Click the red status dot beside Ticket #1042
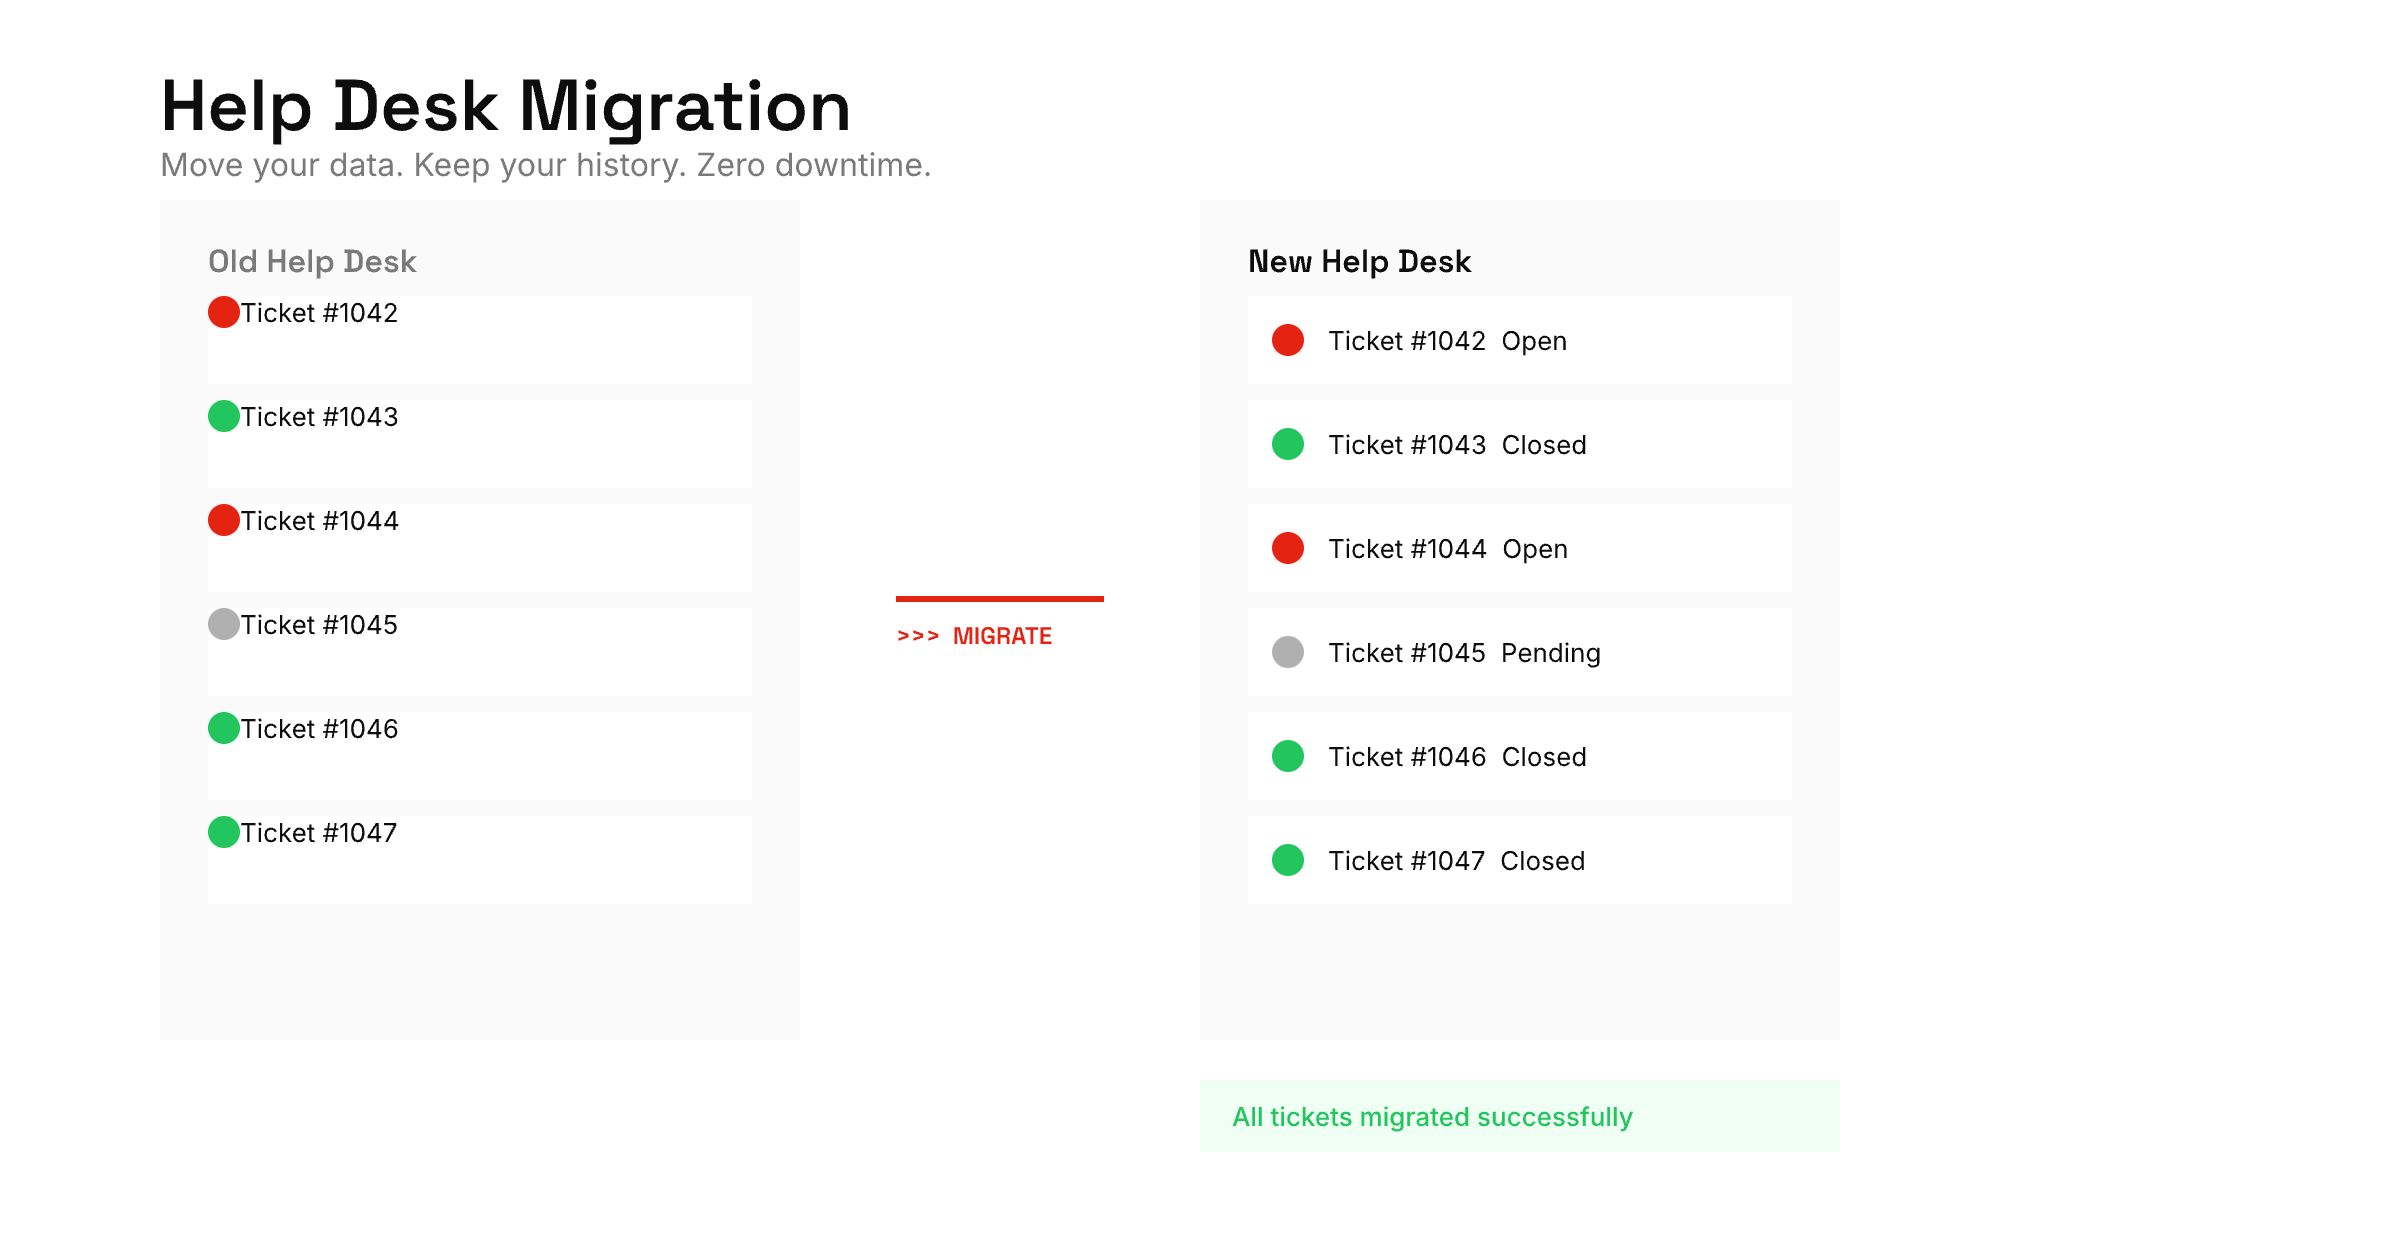2400x1260 pixels. (224, 312)
